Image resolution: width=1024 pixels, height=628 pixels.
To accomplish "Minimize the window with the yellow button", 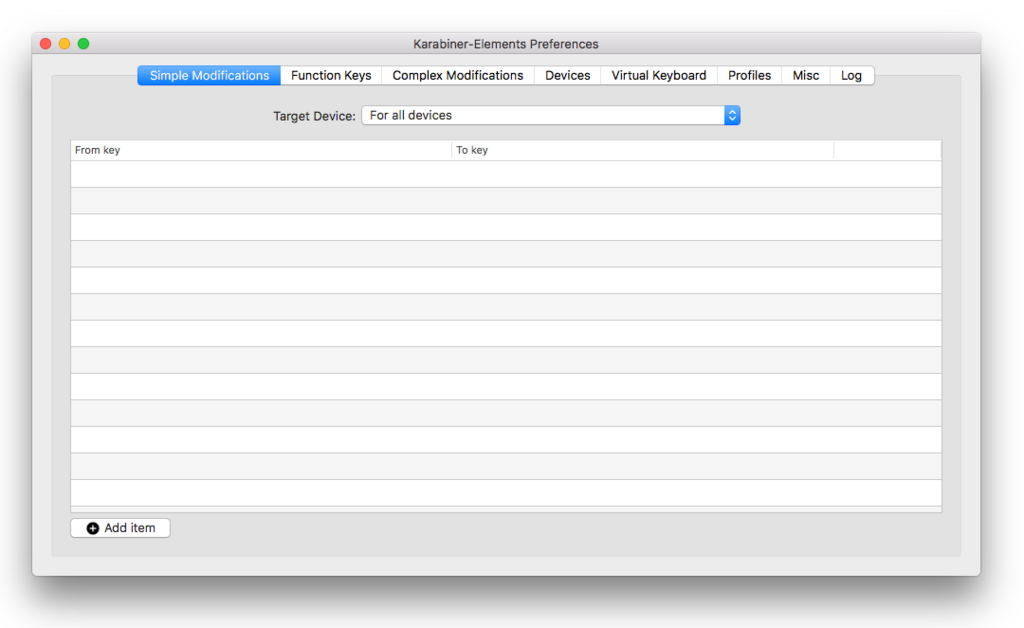I will (65, 44).
